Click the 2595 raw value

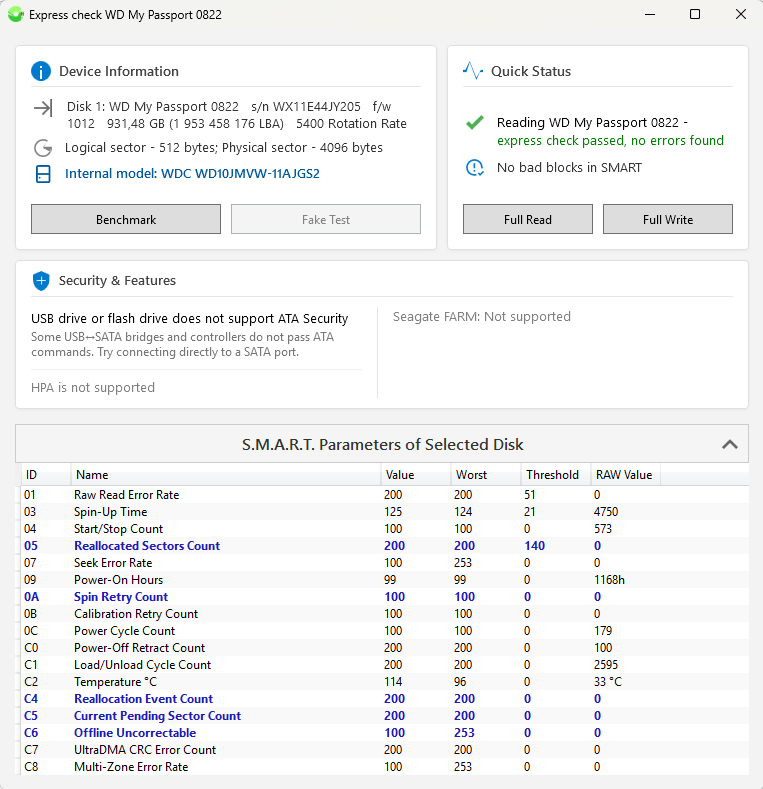pos(605,665)
